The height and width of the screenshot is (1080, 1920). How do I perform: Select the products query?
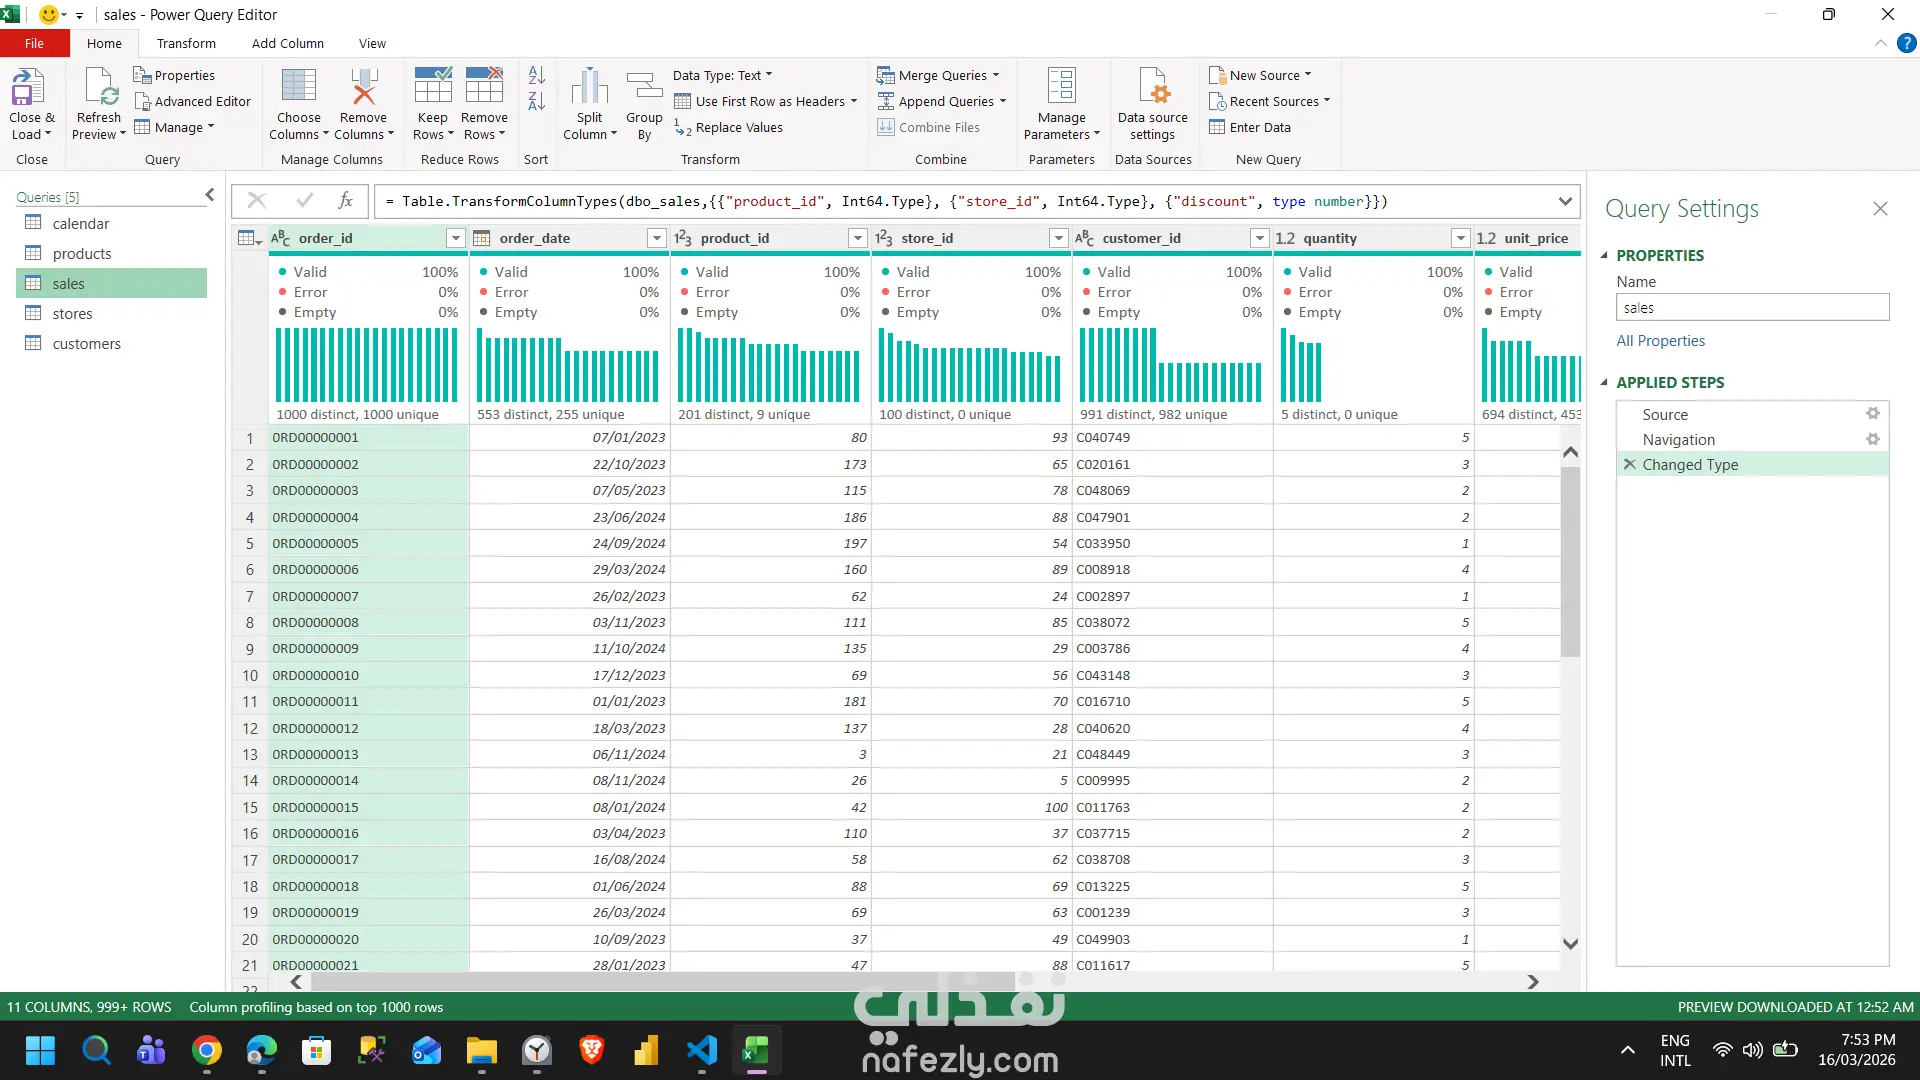tap(111, 253)
